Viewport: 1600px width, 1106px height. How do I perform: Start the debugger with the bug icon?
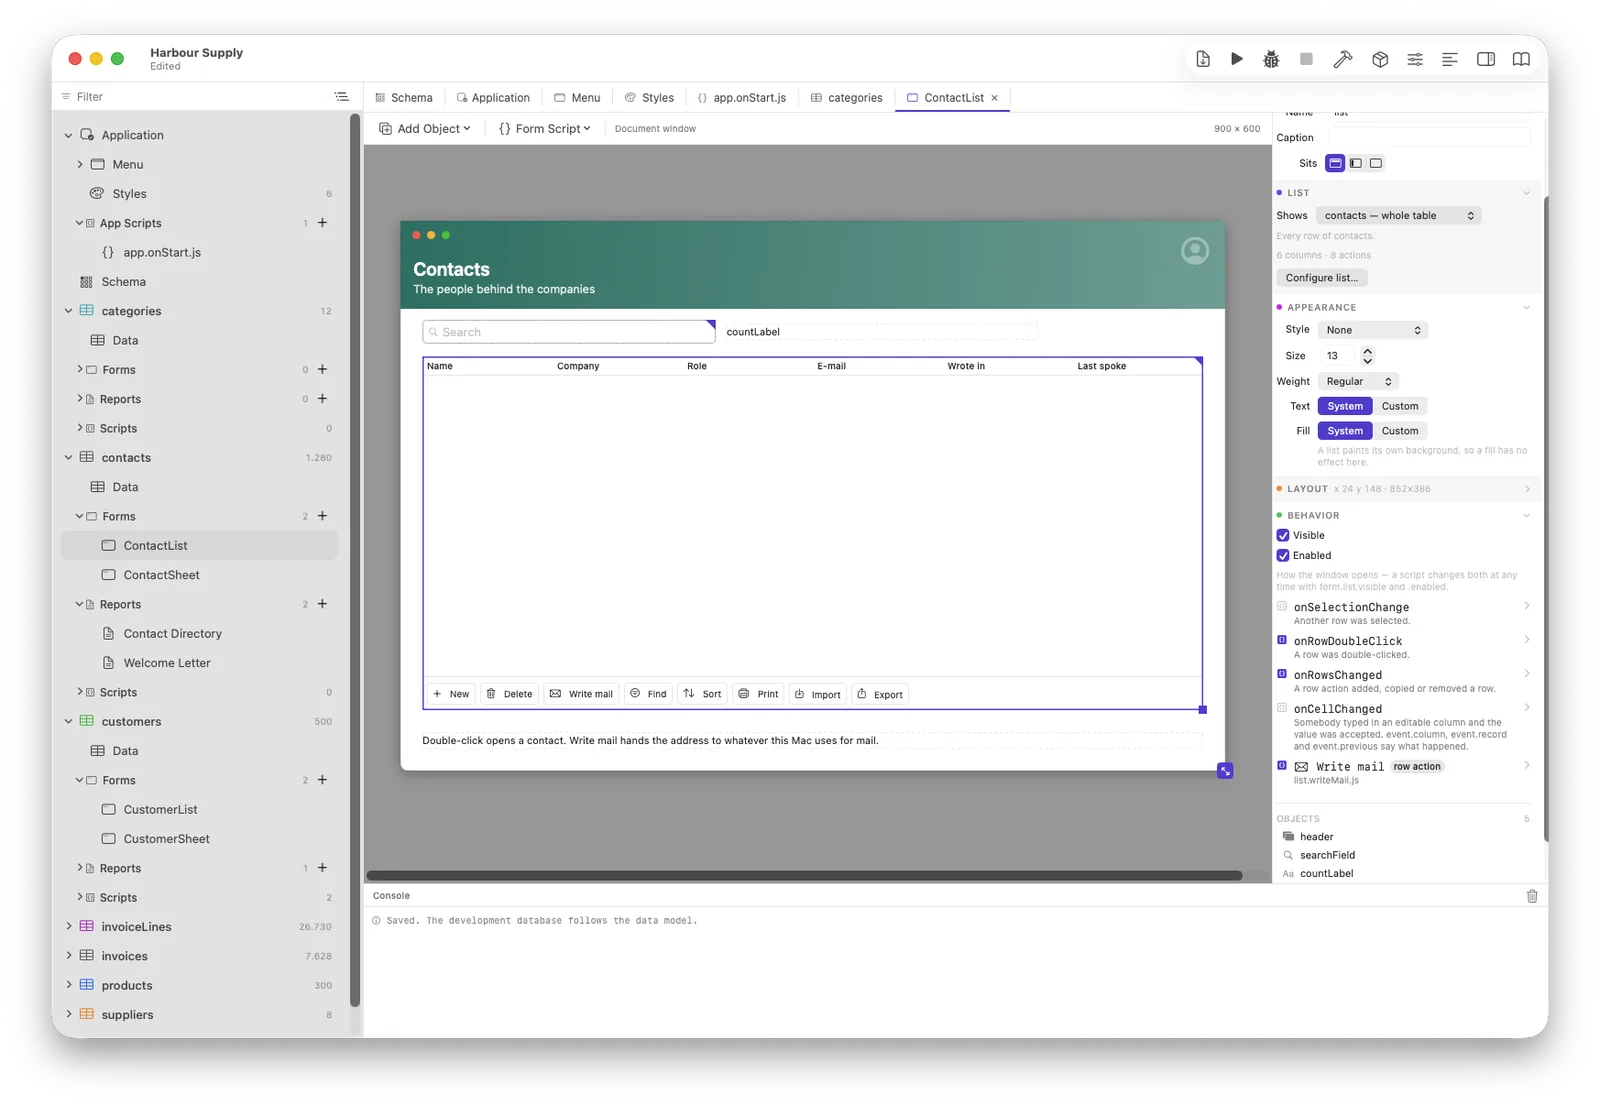[1271, 59]
